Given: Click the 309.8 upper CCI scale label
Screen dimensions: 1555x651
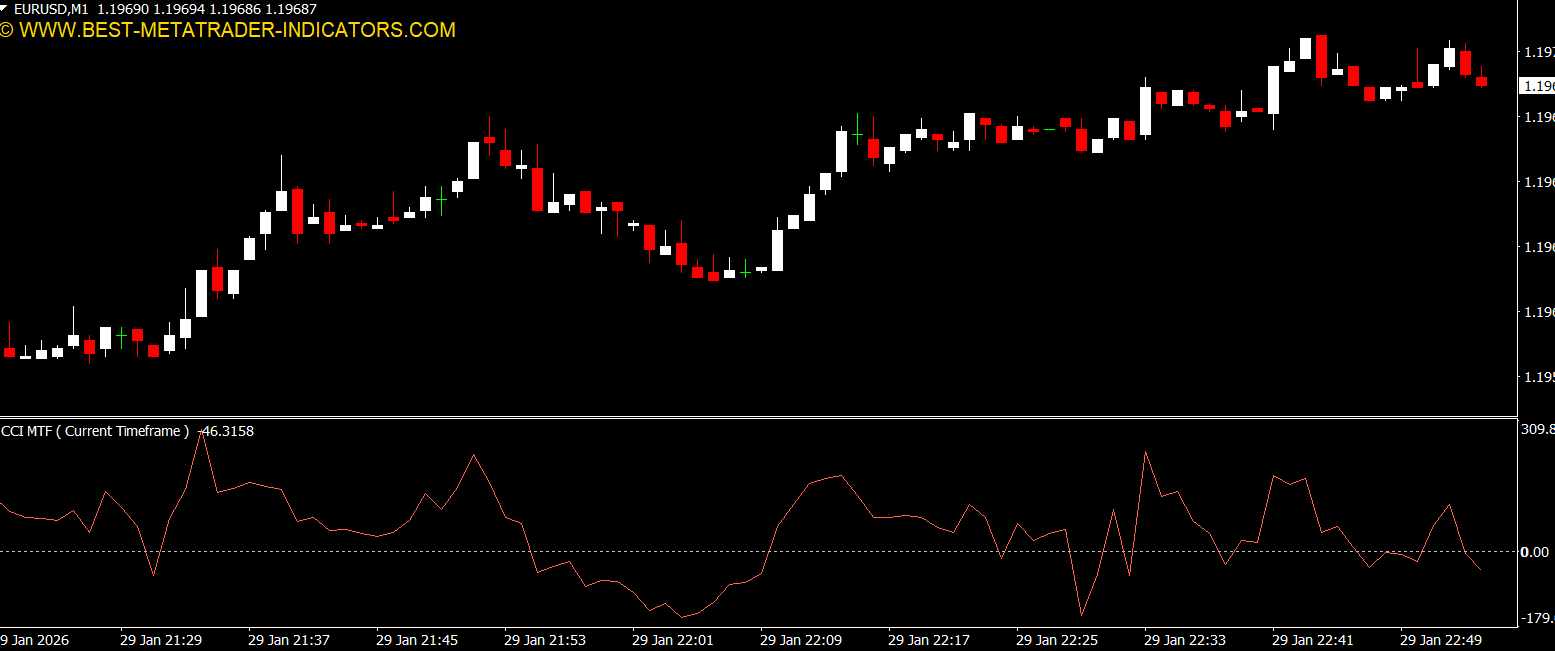Looking at the screenshot, I should (1537, 429).
